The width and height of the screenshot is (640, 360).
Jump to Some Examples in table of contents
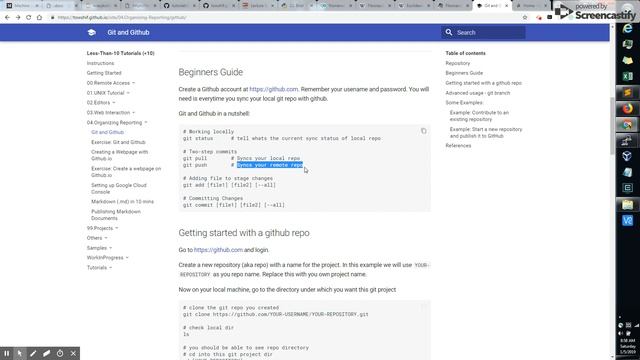click(464, 102)
